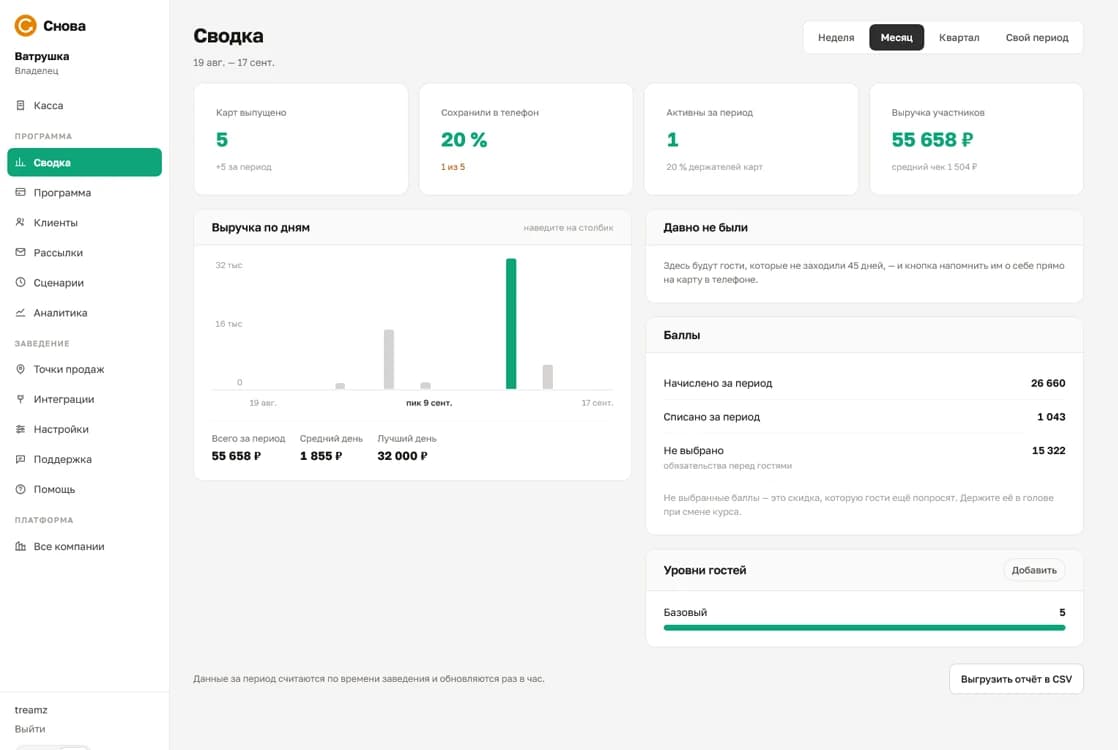
Task: Click the Средний день value 1 855 ₽
Action: pyautogui.click(x=321, y=456)
